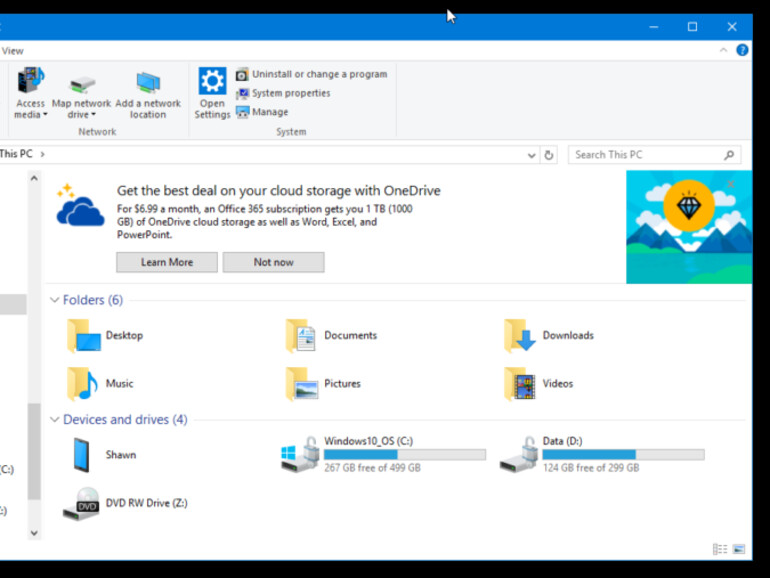Click This PC in the address bar
This screenshot has height=578, width=770.
point(16,154)
